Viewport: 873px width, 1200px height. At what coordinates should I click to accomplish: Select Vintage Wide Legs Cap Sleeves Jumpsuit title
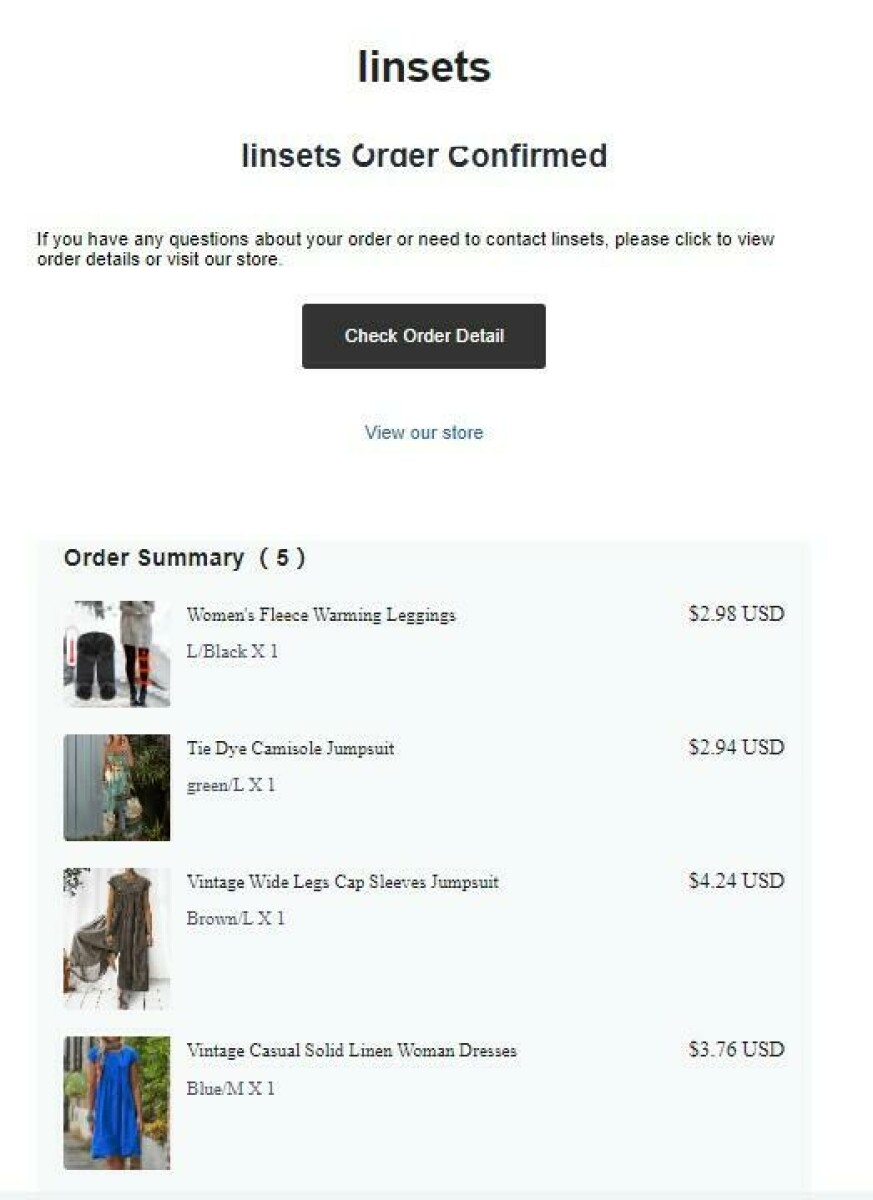(342, 882)
